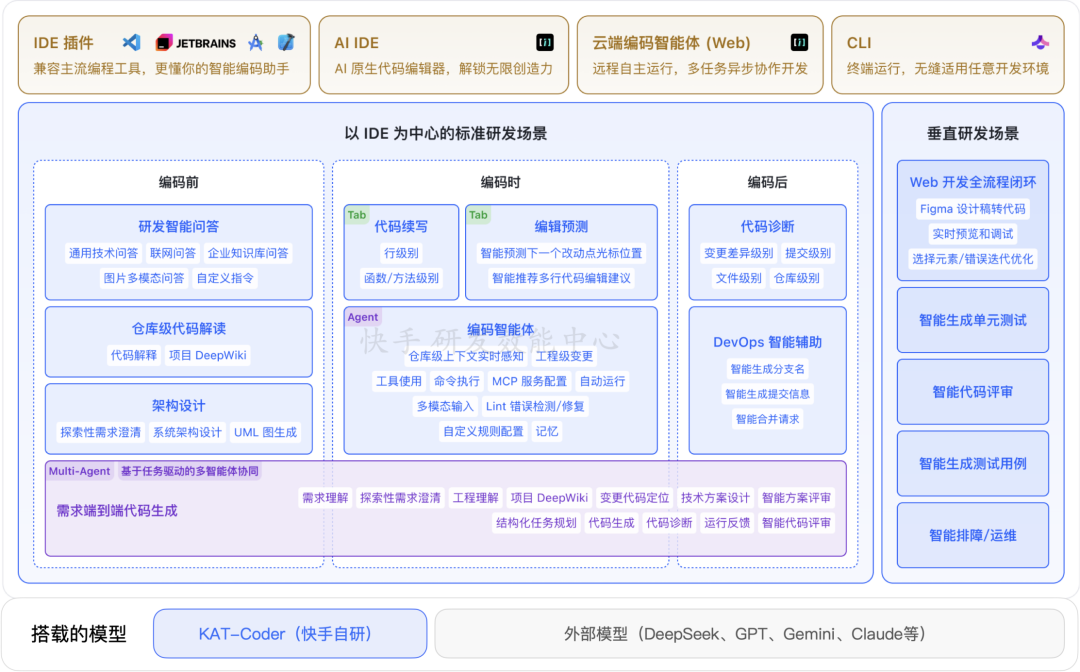Image resolution: width=1080 pixels, height=672 pixels.
Task: Toggle the Tab badge on 编辑预测
Action: [477, 215]
